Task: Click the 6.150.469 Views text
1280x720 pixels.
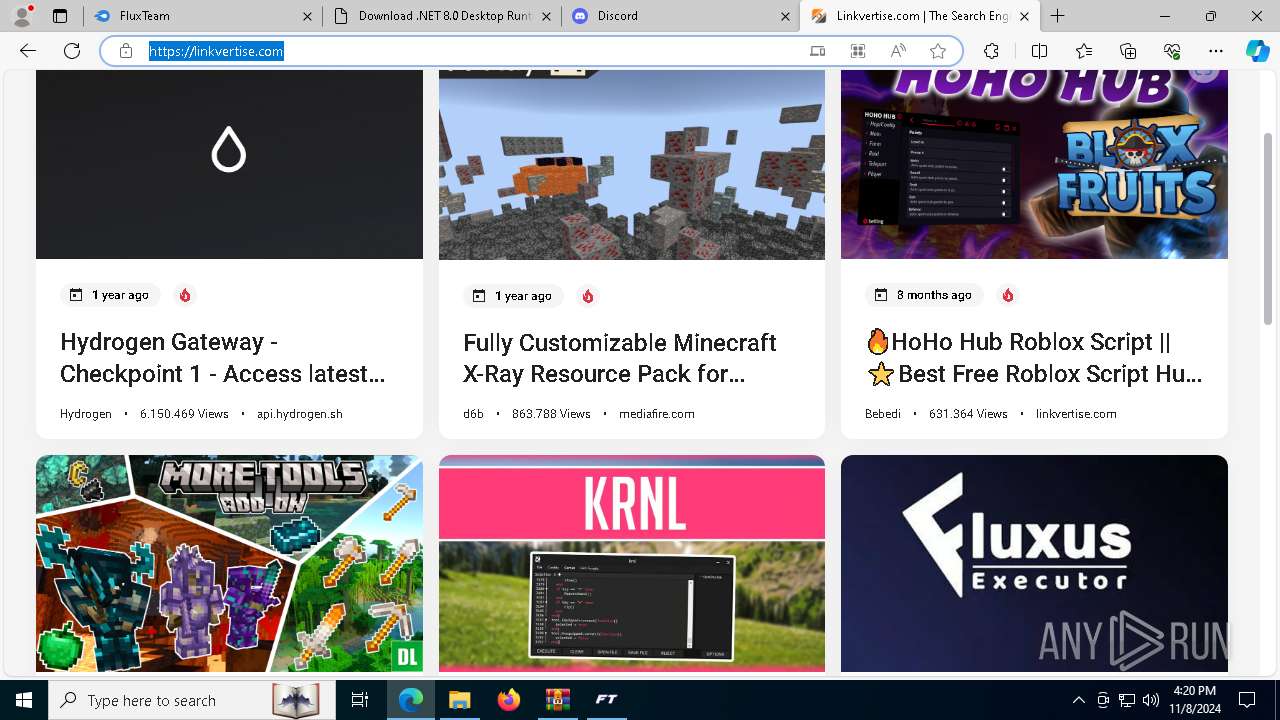Action: pyautogui.click(x=184, y=413)
